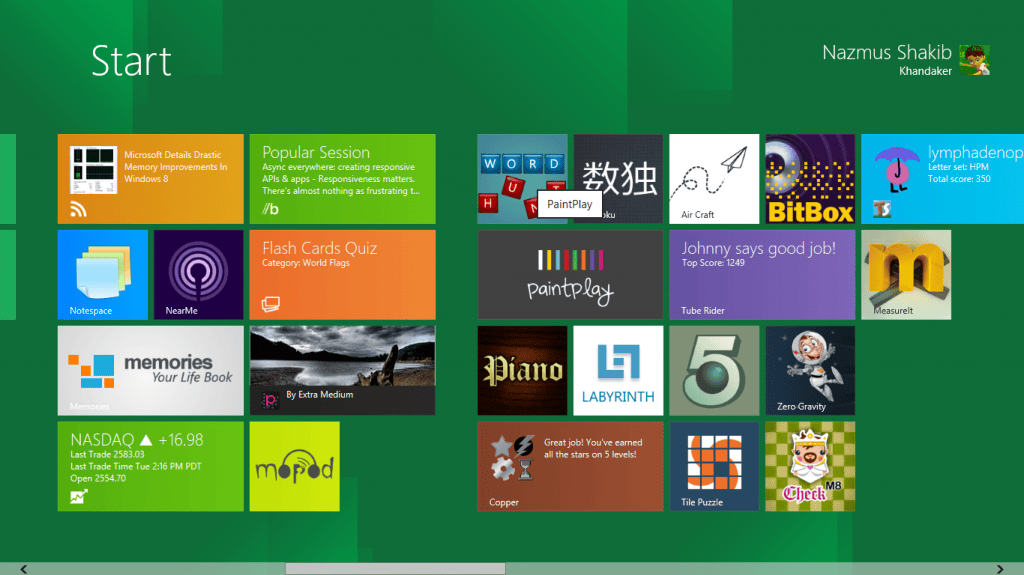Open the Copper game tile
The height and width of the screenshot is (575, 1024).
tap(570, 467)
